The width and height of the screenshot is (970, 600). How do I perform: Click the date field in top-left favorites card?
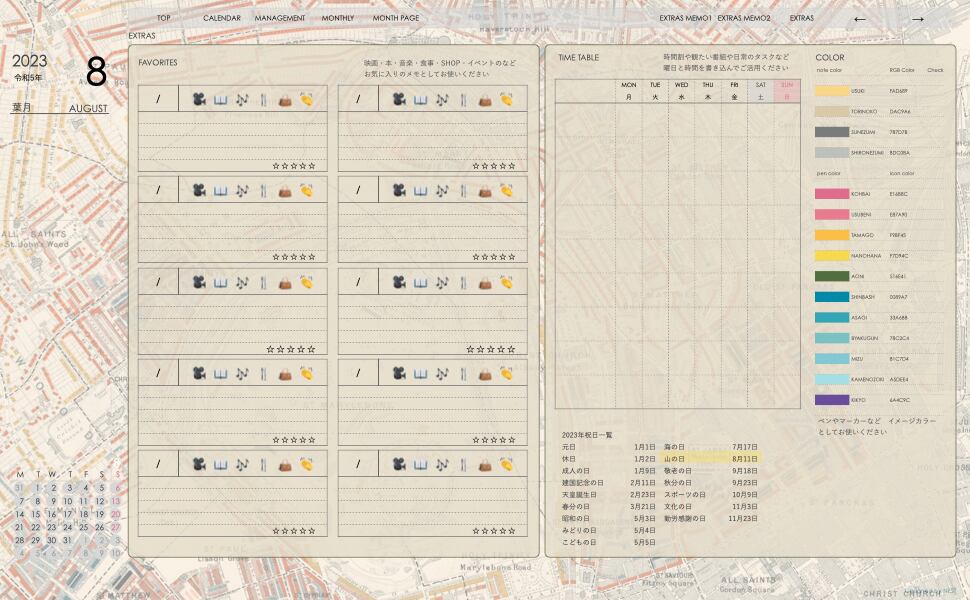158,100
